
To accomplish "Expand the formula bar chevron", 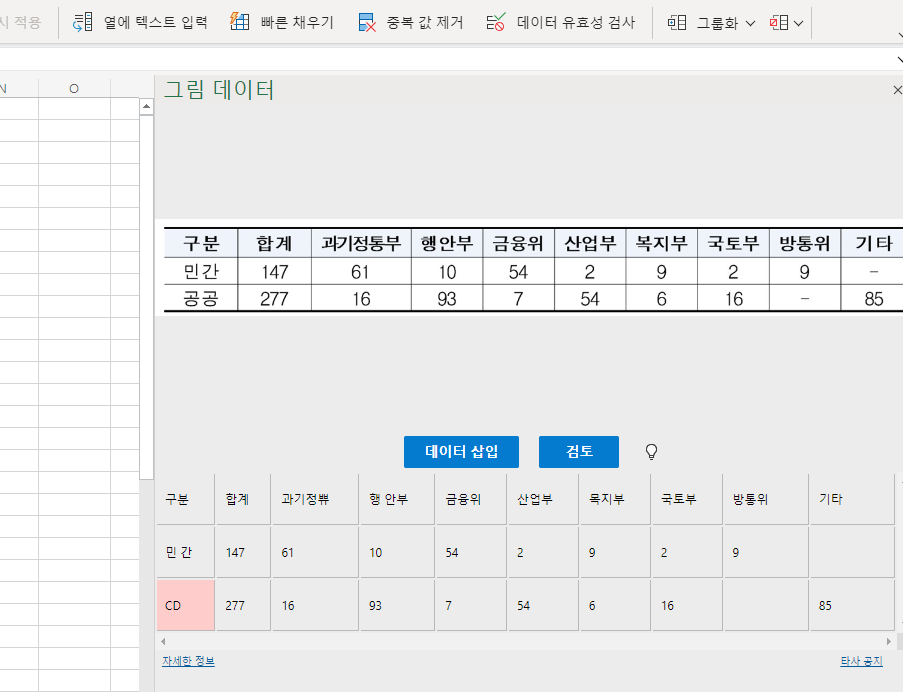I will coord(900,59).
